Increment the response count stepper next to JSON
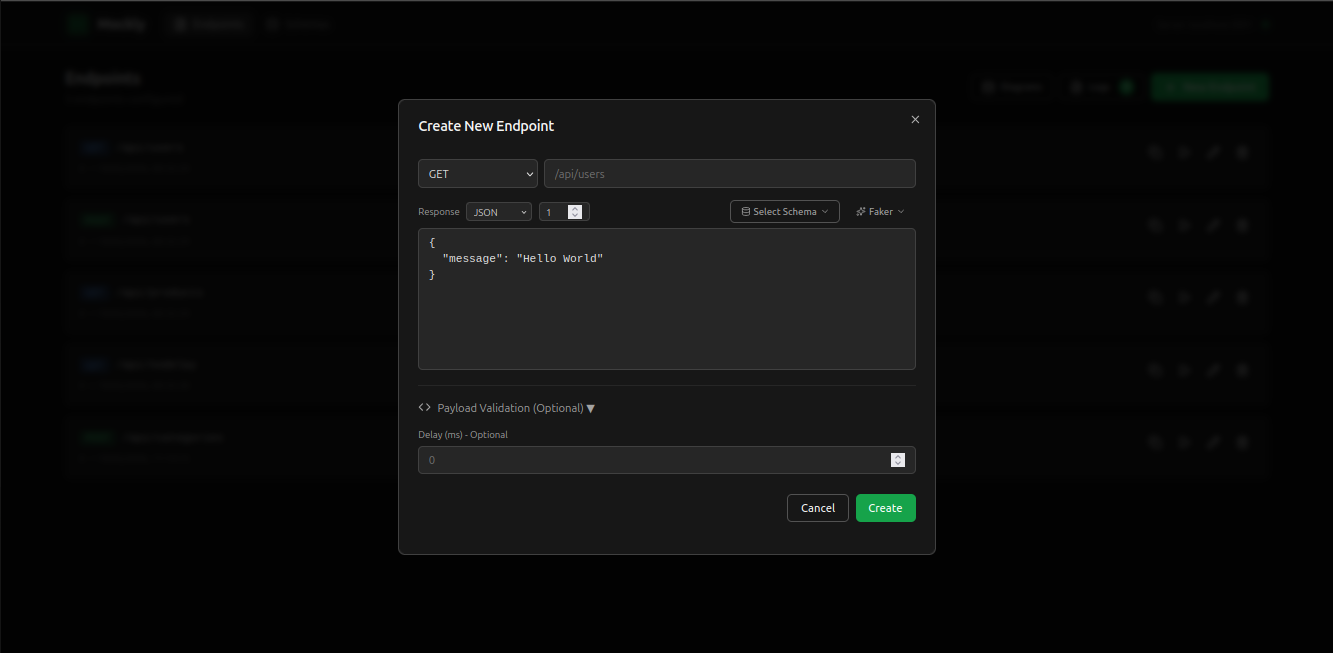This screenshot has height=653, width=1333. [x=575, y=208]
